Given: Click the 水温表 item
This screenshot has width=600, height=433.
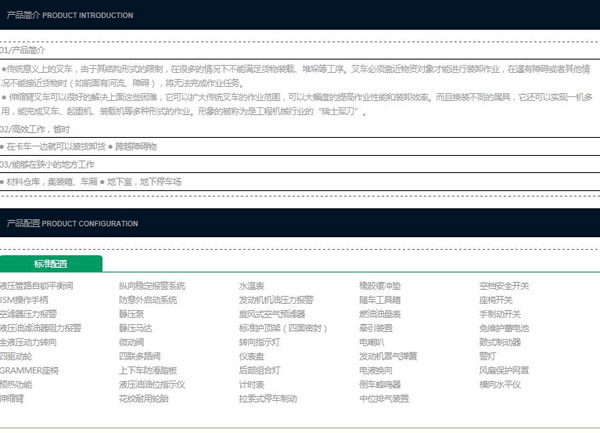Looking at the screenshot, I should click(x=251, y=286).
